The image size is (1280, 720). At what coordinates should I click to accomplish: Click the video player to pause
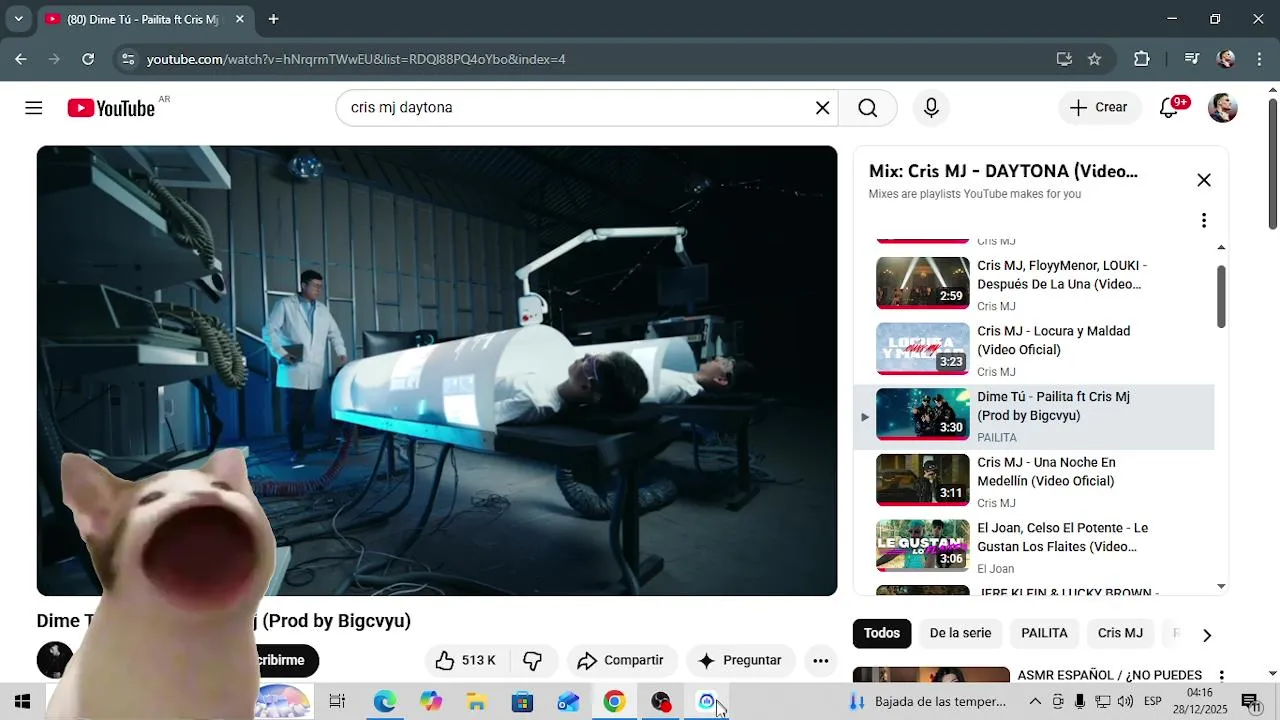pyautogui.click(x=437, y=370)
